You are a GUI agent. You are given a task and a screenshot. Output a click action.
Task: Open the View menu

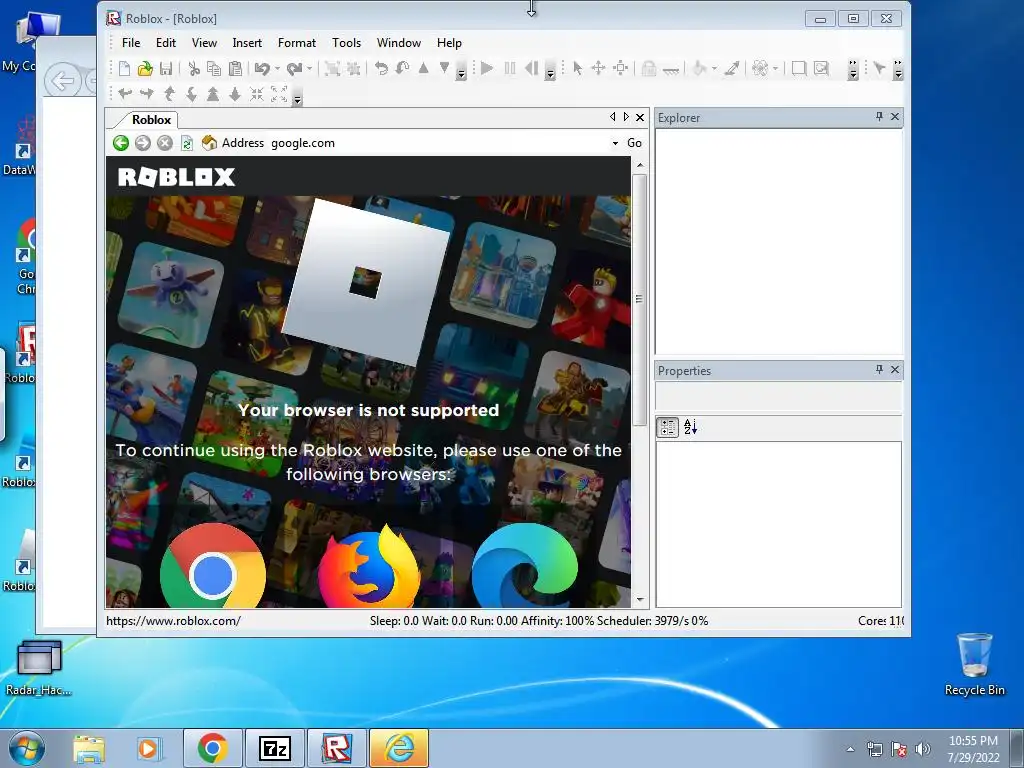[204, 42]
